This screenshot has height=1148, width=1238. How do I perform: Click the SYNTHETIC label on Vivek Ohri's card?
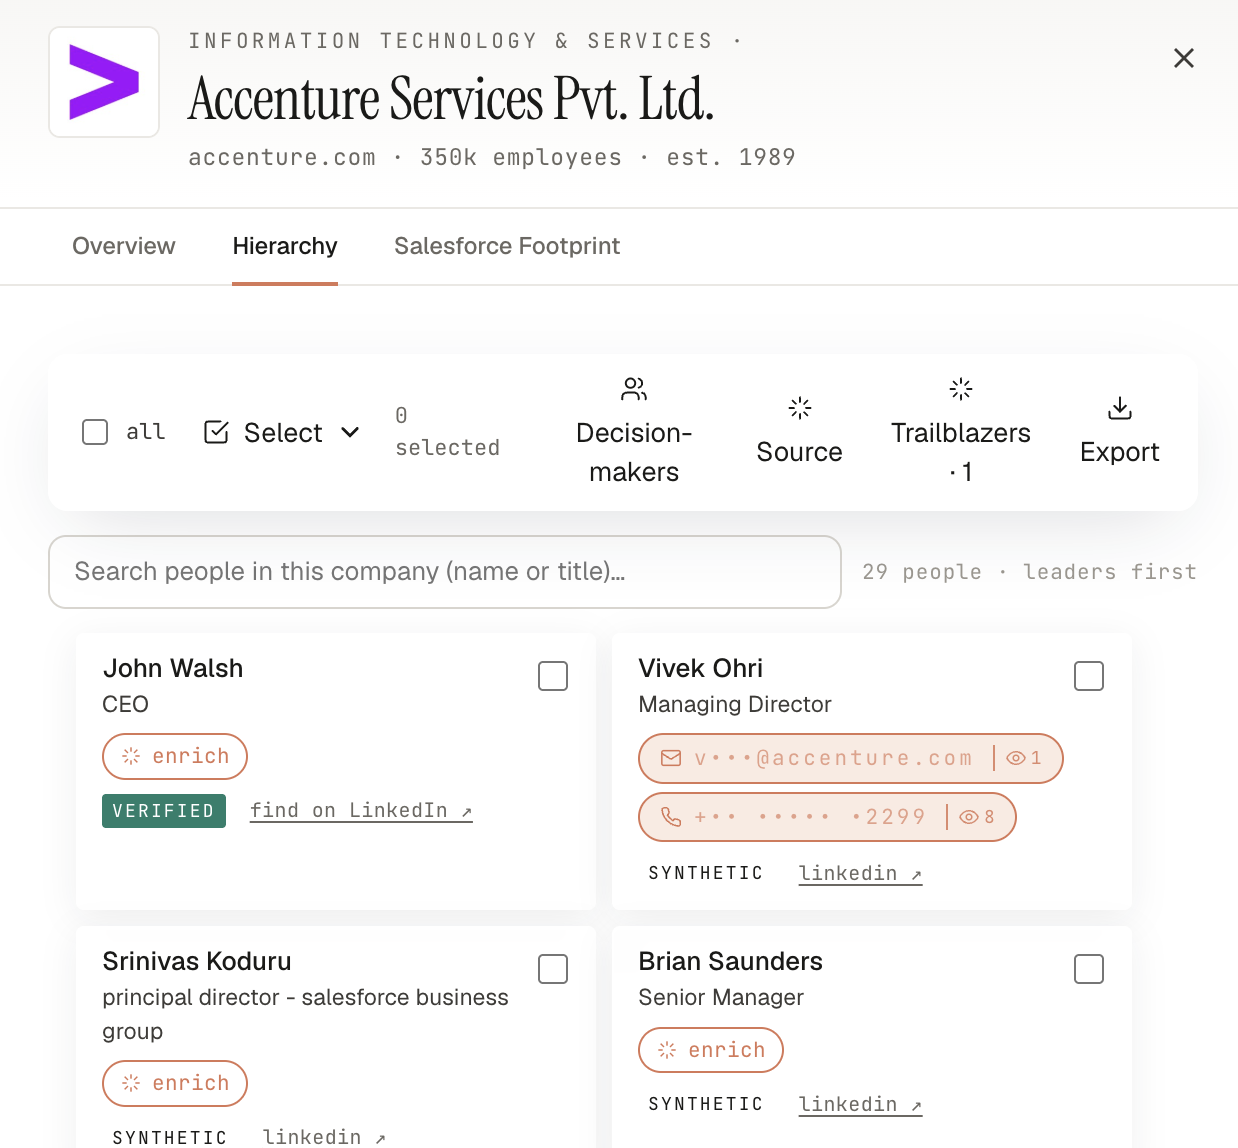705,874
